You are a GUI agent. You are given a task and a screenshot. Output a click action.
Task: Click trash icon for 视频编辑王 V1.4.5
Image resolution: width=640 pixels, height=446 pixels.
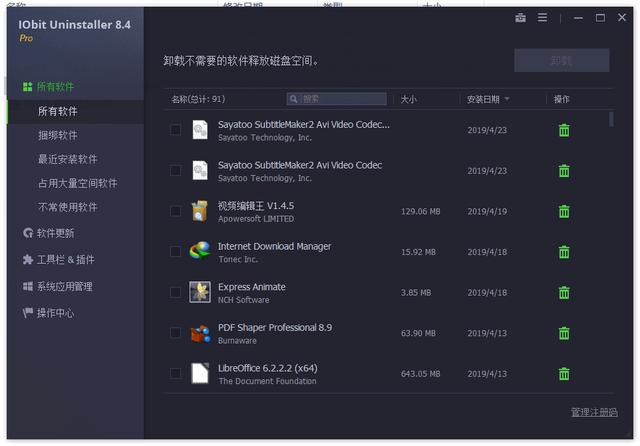point(564,211)
